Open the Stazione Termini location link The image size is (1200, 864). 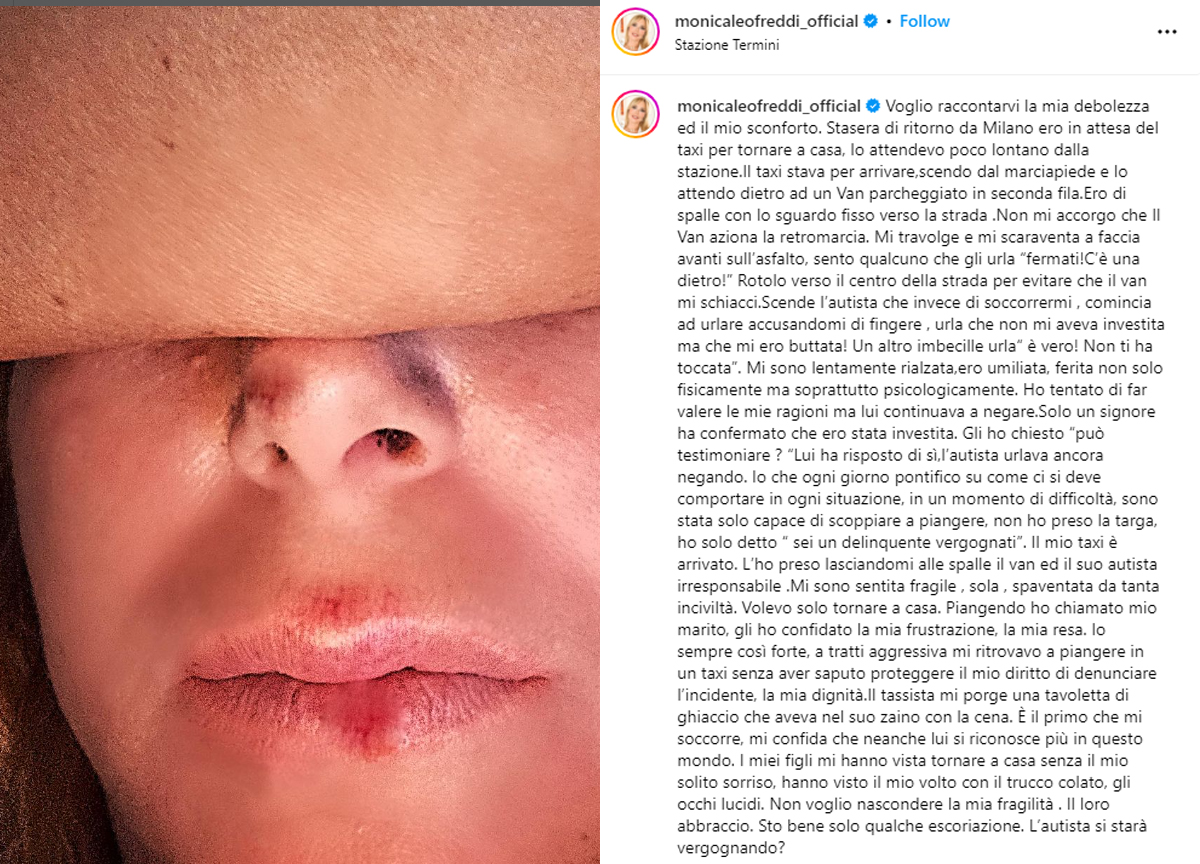pos(727,45)
